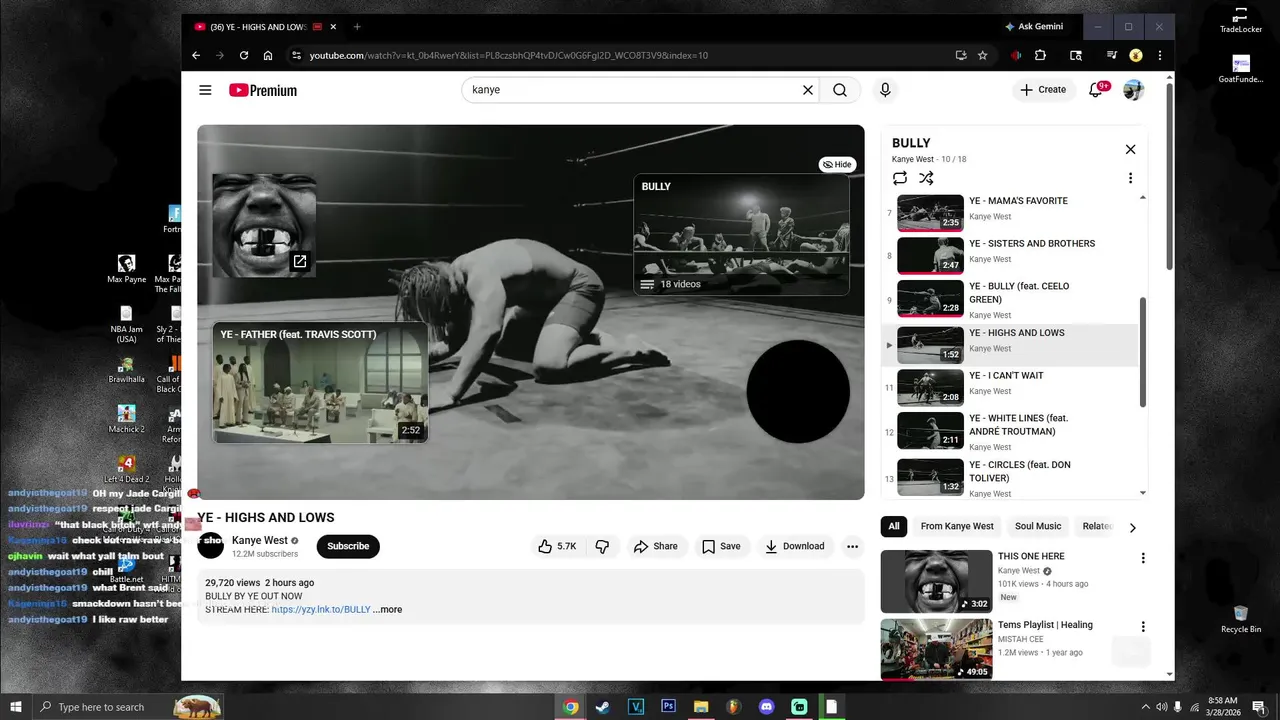Open a new browser tab
Screen dimensions: 1280x720
[357, 27]
